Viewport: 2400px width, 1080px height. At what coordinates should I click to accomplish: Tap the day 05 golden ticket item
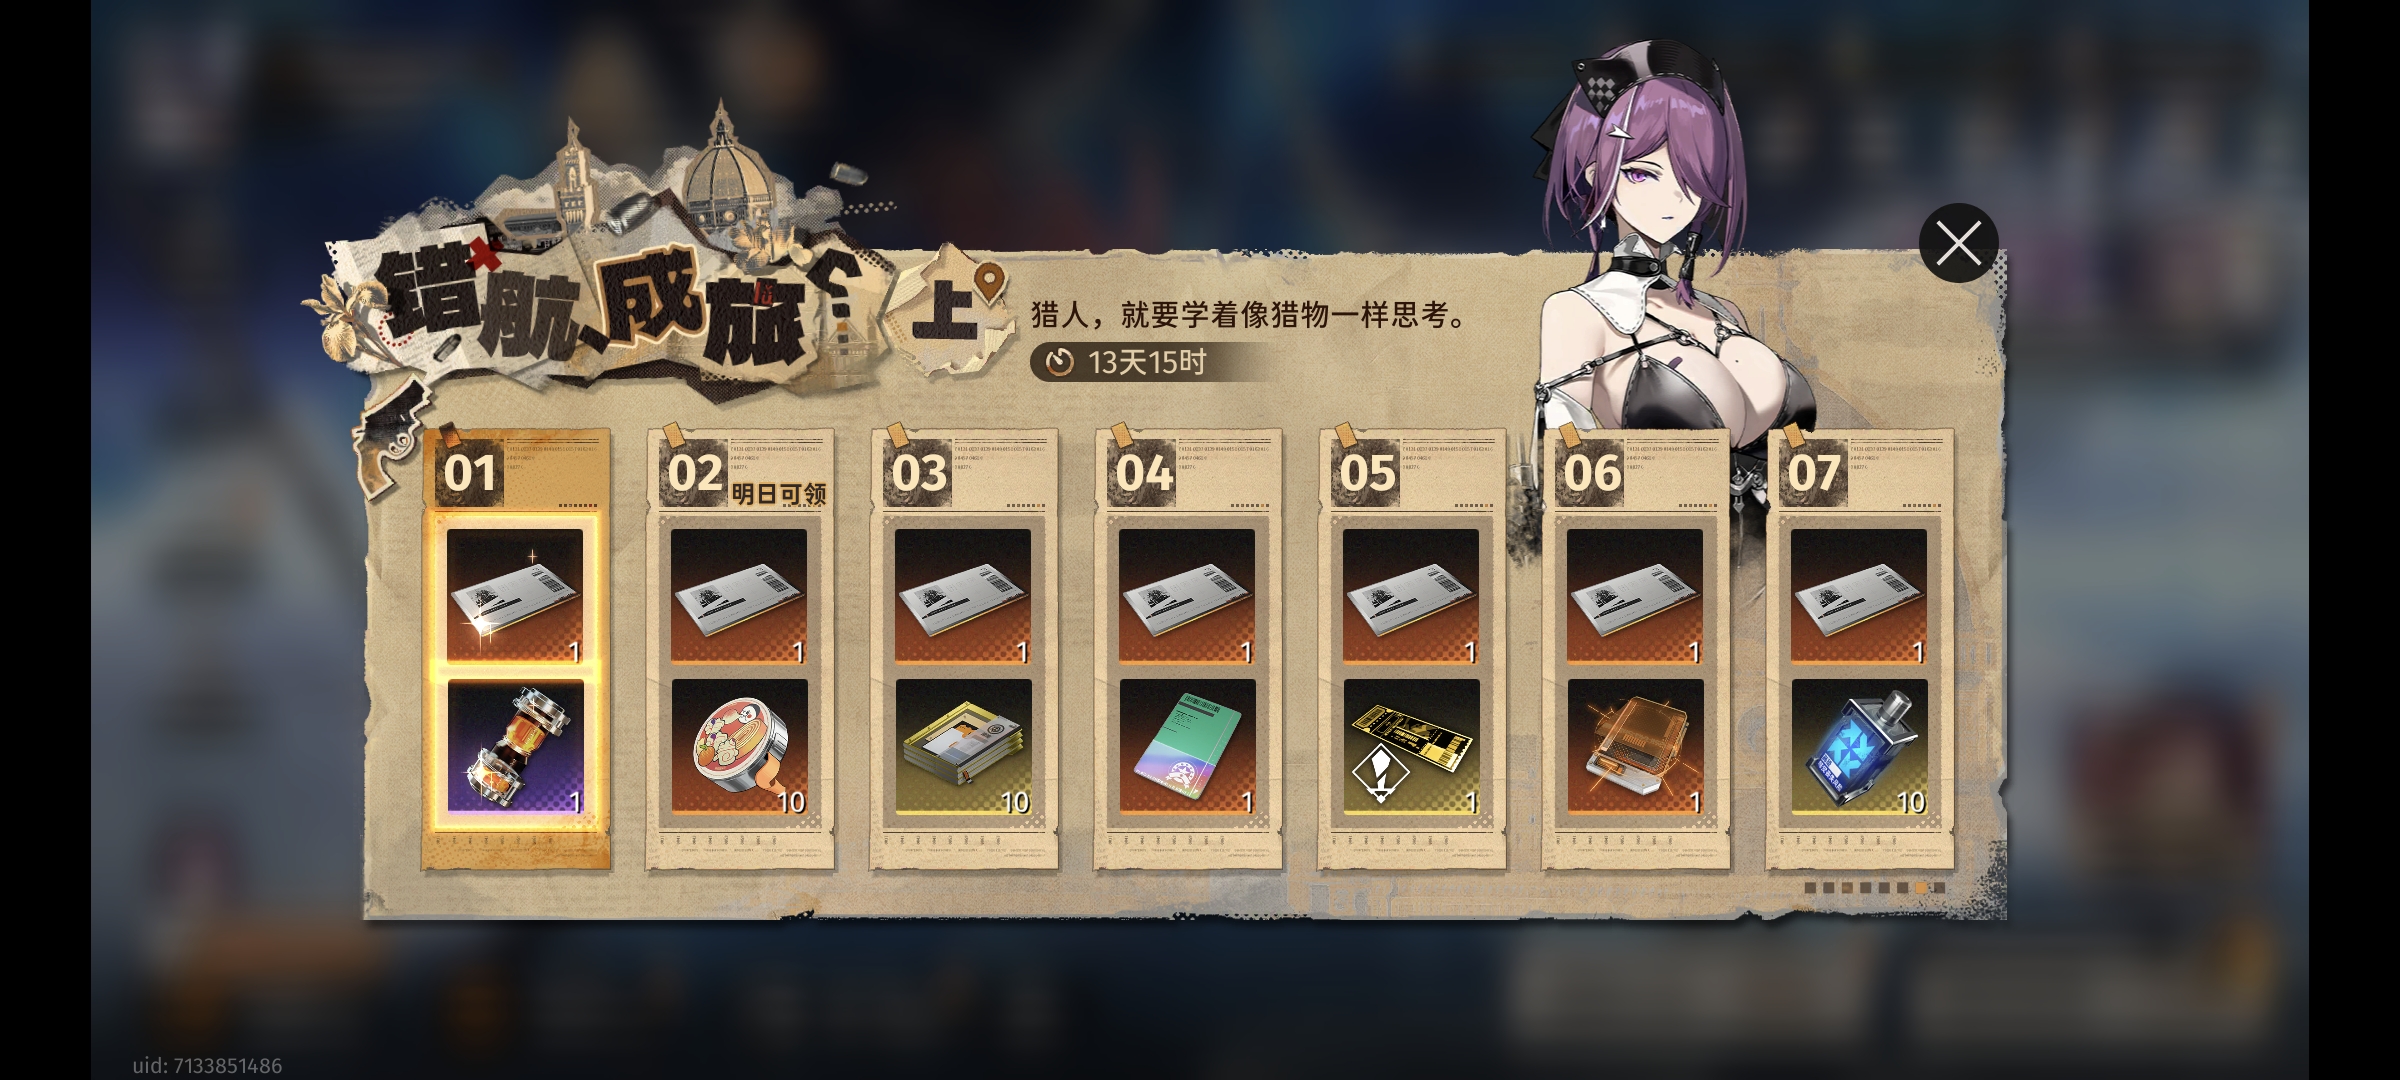click(1411, 746)
